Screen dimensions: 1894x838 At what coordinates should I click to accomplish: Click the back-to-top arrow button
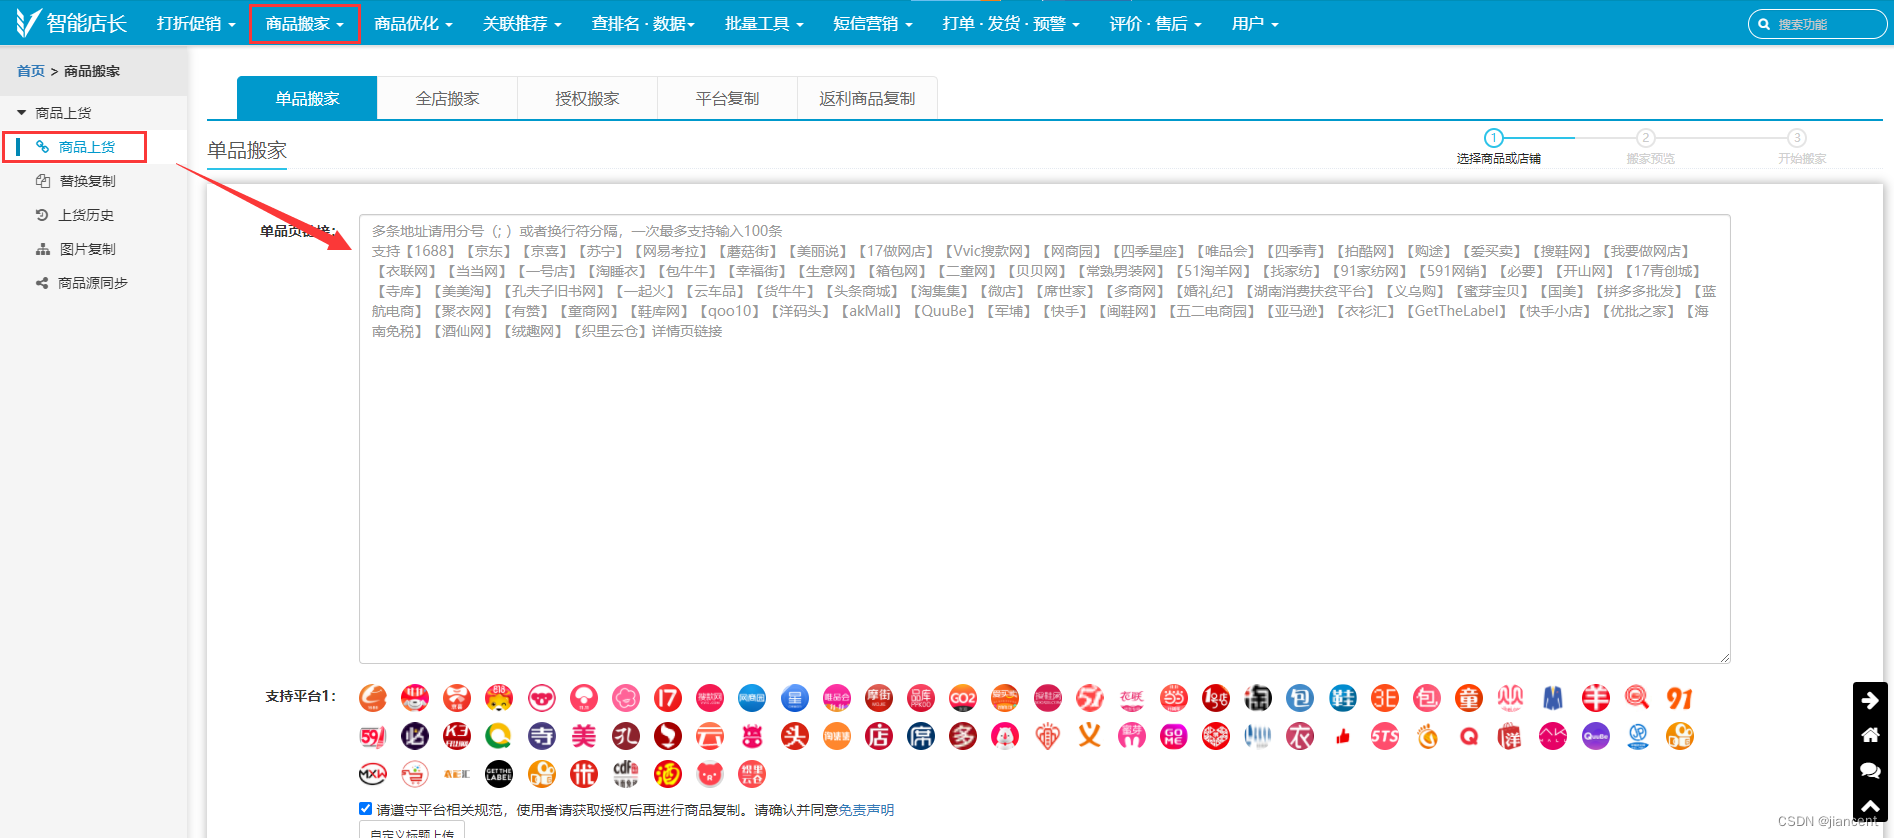point(1870,806)
